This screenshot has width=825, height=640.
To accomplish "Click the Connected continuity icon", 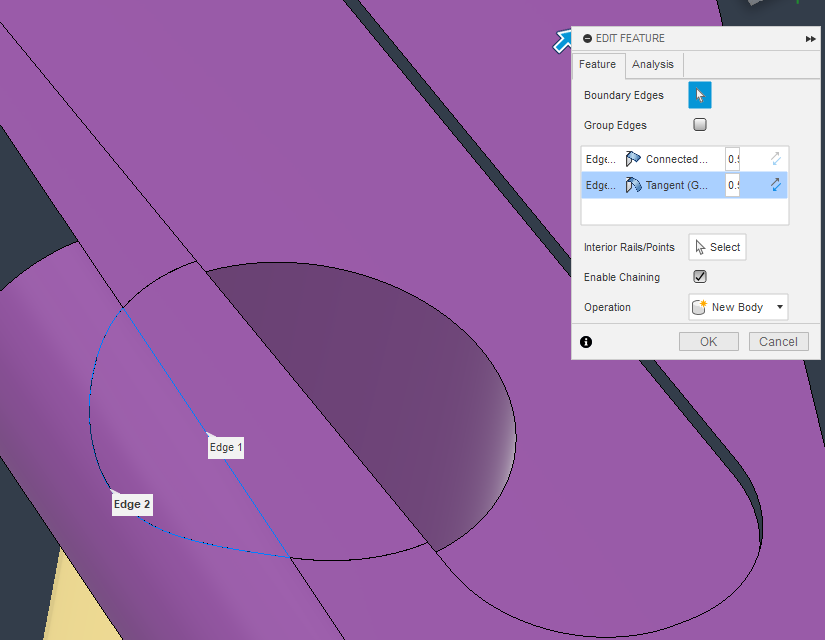I will [633, 158].
